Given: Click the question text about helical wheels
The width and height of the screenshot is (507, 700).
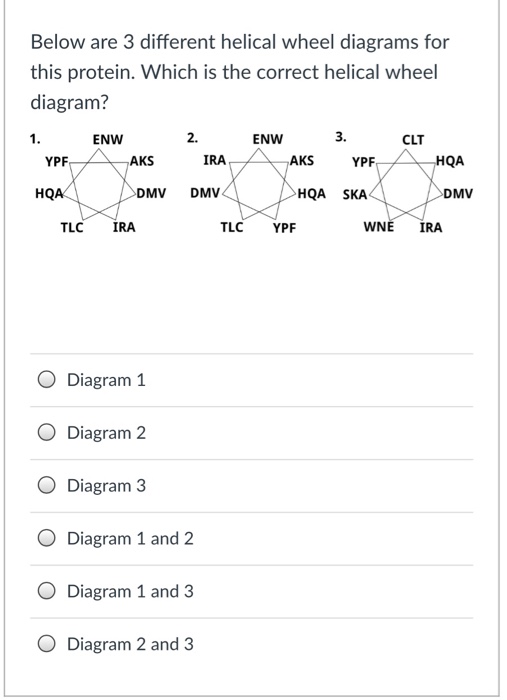Looking at the screenshot, I should pos(240,72).
